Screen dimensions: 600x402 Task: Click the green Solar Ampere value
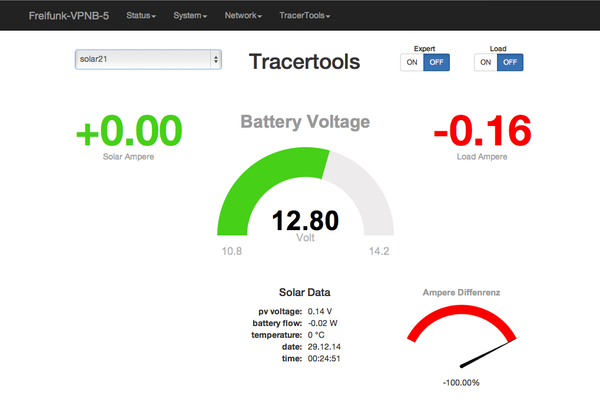[x=128, y=131]
